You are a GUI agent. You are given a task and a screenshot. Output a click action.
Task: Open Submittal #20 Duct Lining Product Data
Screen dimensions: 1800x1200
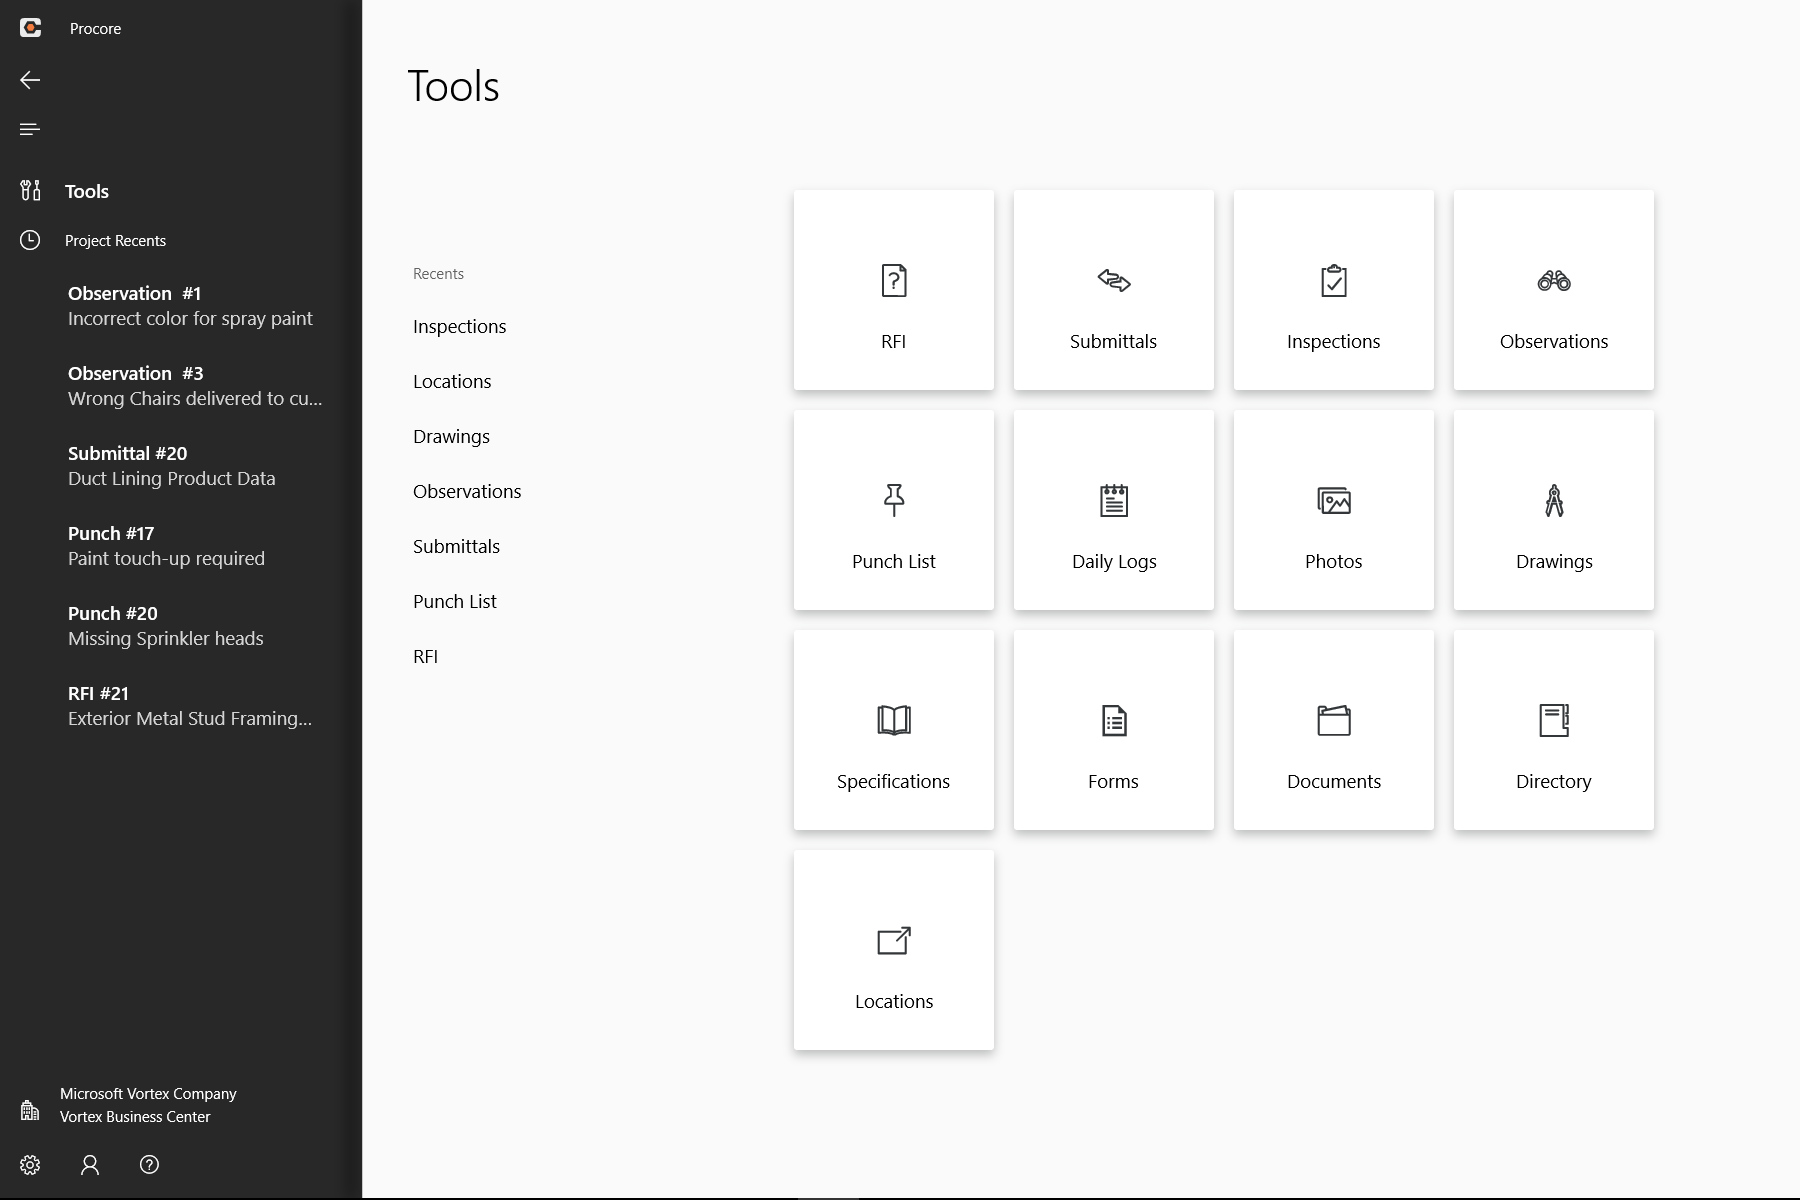pyautogui.click(x=172, y=466)
